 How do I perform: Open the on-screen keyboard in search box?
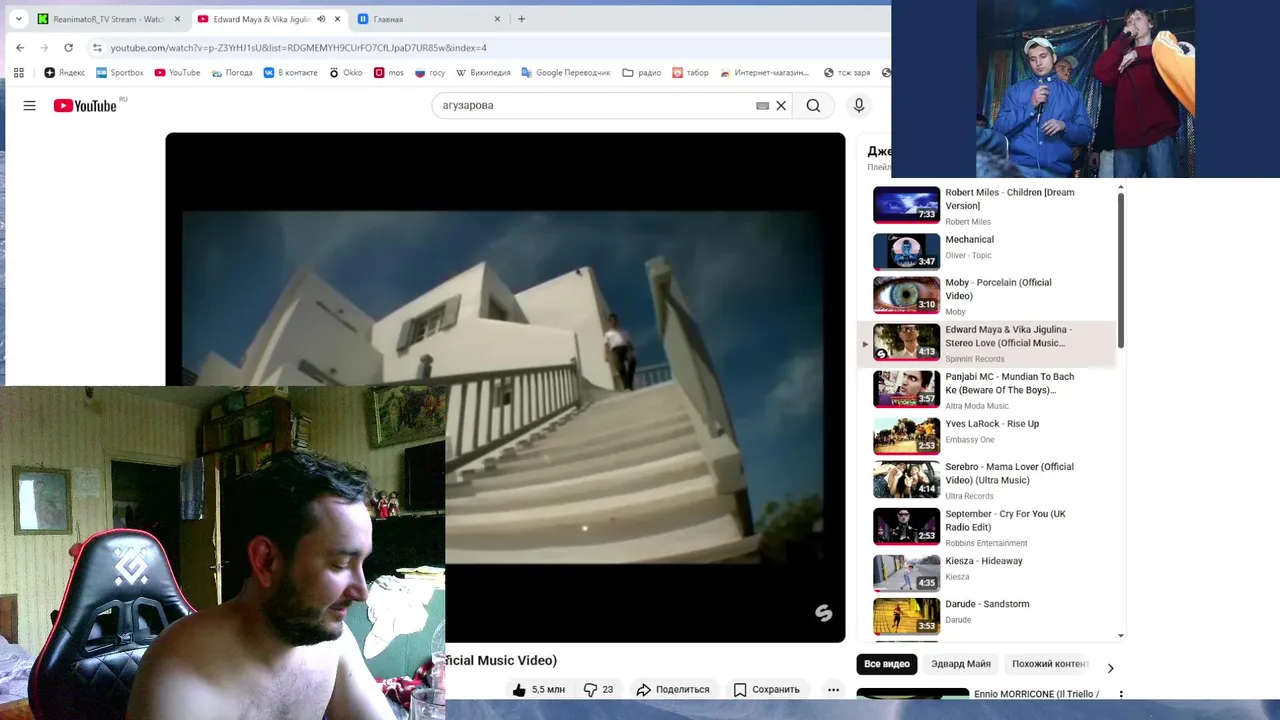coord(762,105)
